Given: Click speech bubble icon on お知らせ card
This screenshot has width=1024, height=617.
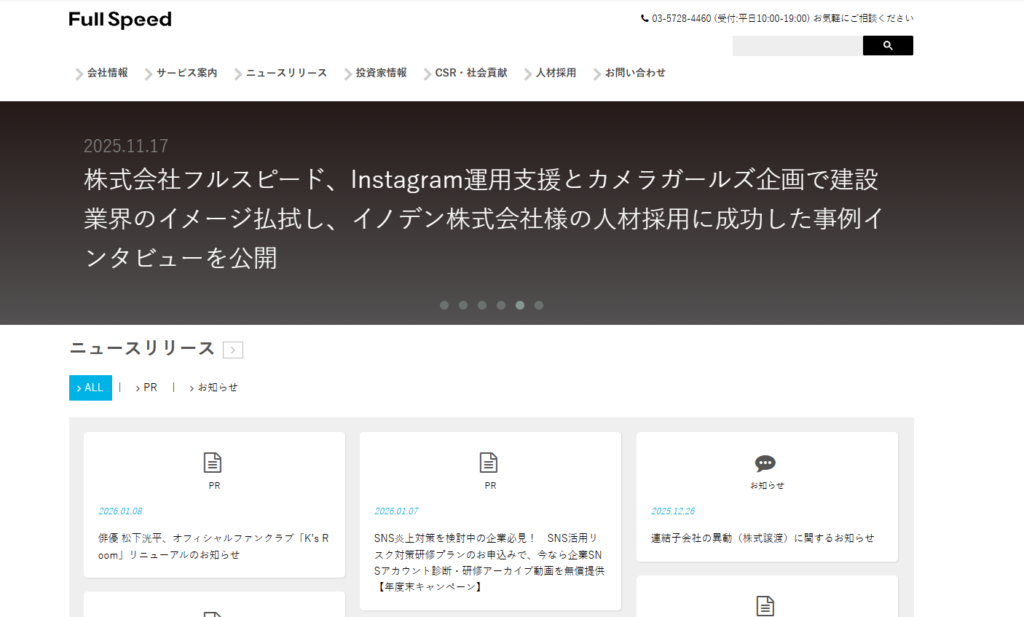Looking at the screenshot, I should point(765,463).
